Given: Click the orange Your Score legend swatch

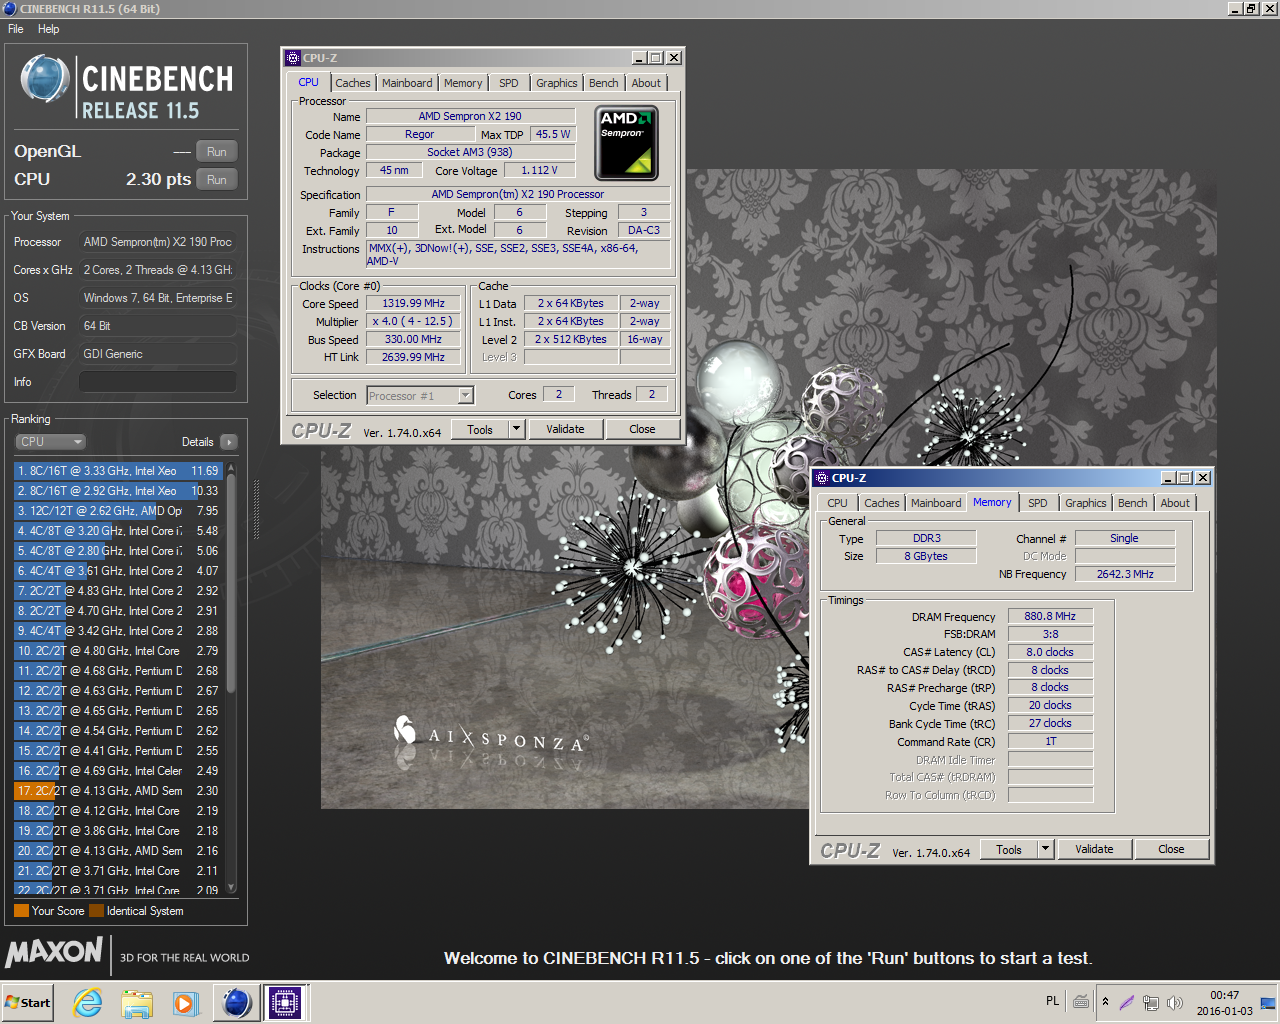Looking at the screenshot, I should click(x=21, y=911).
